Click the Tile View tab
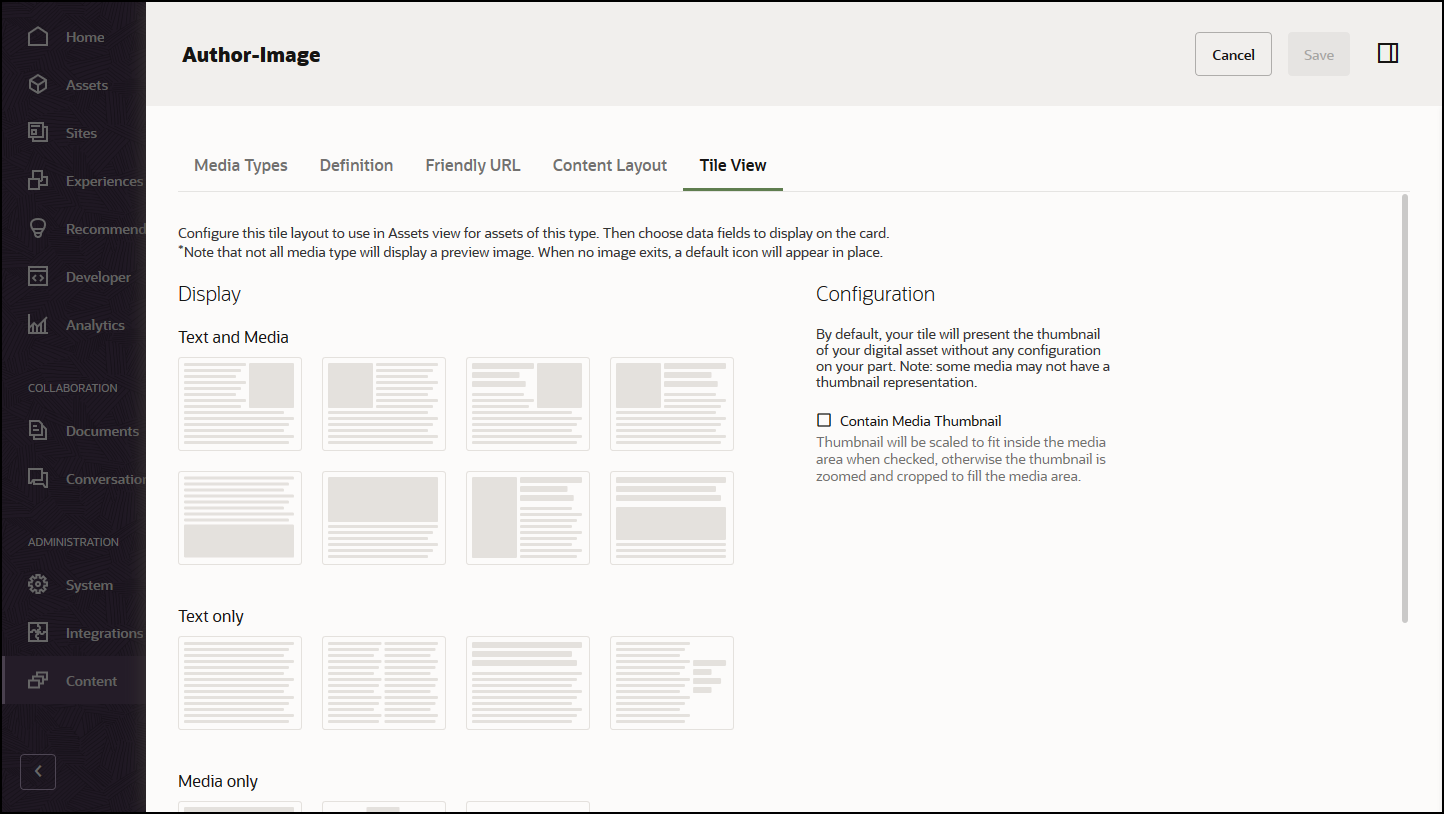The image size is (1444, 814). [733, 166]
